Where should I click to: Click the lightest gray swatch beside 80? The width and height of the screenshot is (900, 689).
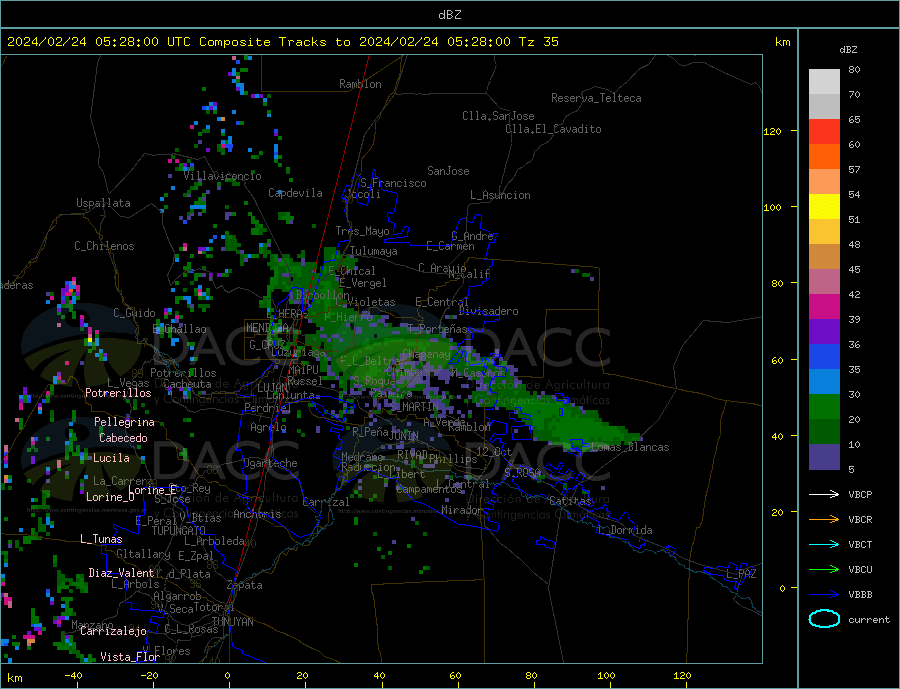coord(824,82)
